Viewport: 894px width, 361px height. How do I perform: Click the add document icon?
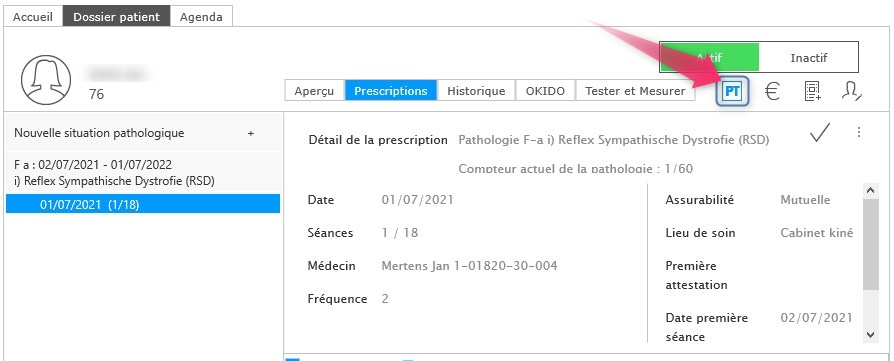(812, 91)
